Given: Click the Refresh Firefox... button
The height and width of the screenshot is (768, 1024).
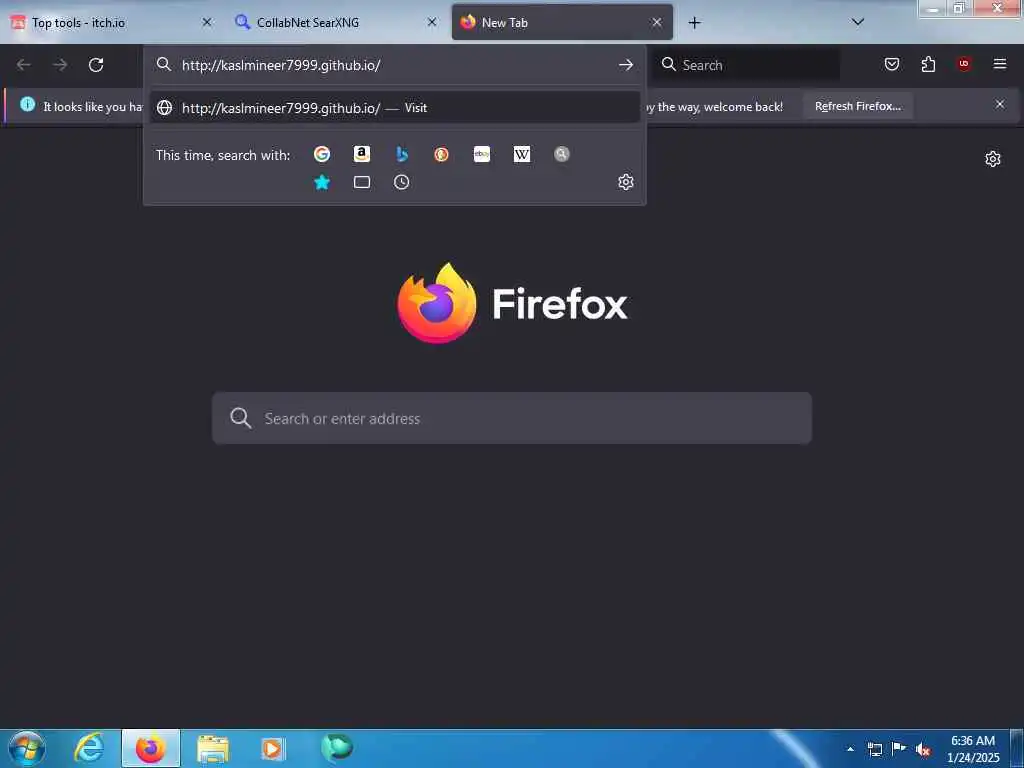Looking at the screenshot, I should click(x=857, y=106).
